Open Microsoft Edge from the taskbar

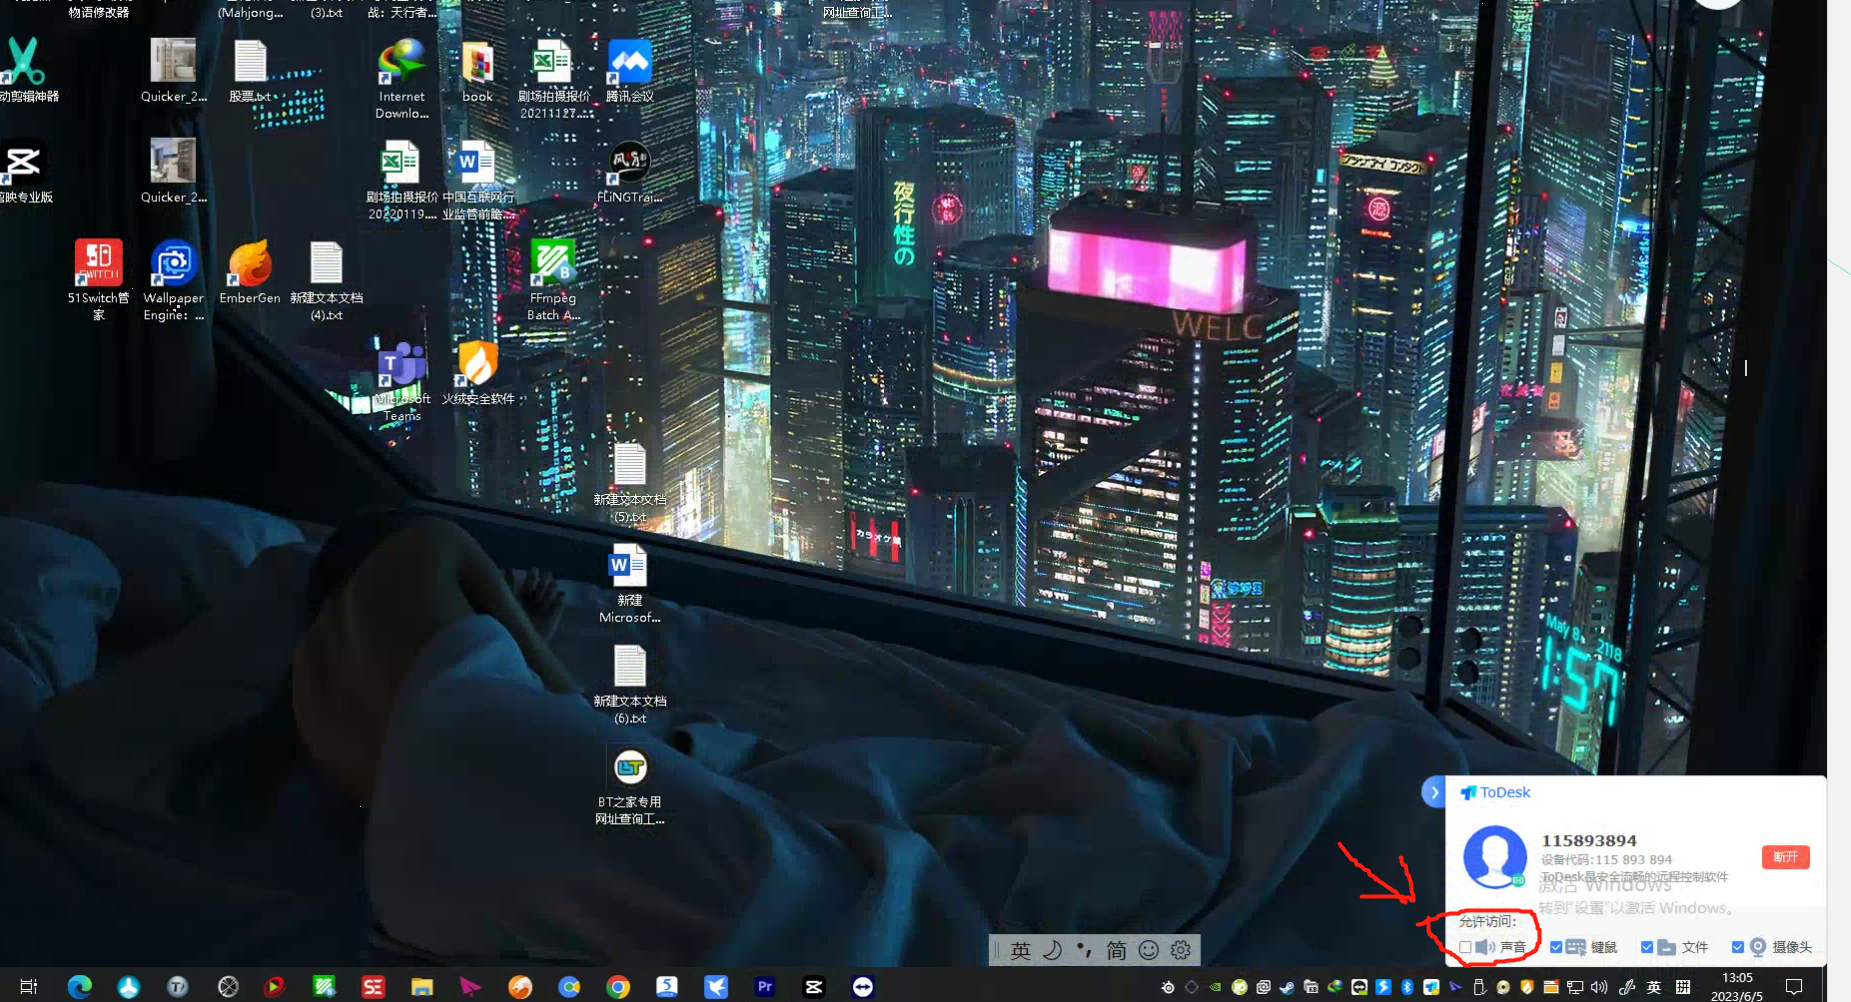(79, 987)
